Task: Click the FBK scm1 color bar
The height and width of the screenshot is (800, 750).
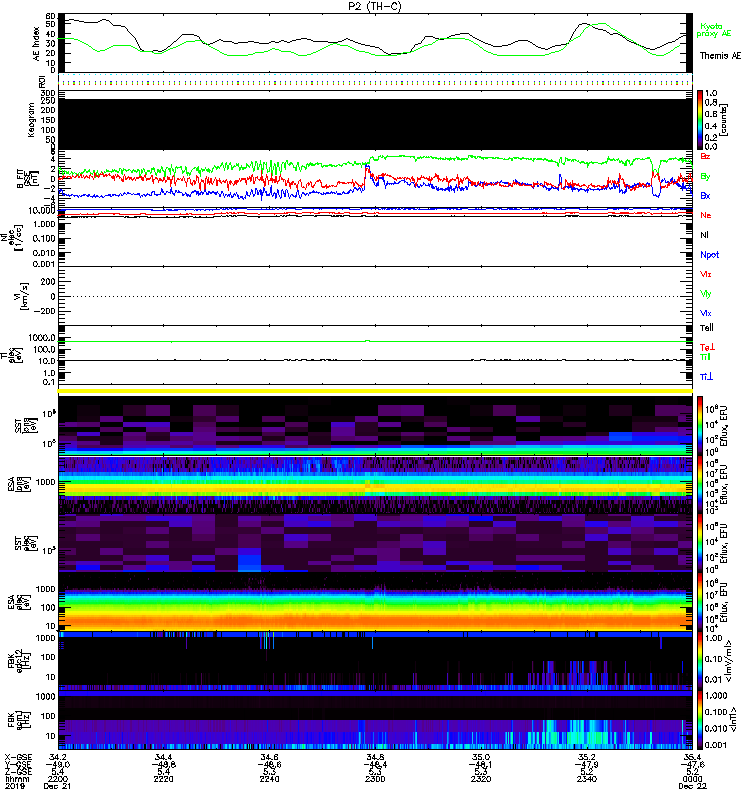Action: click(x=700, y=720)
